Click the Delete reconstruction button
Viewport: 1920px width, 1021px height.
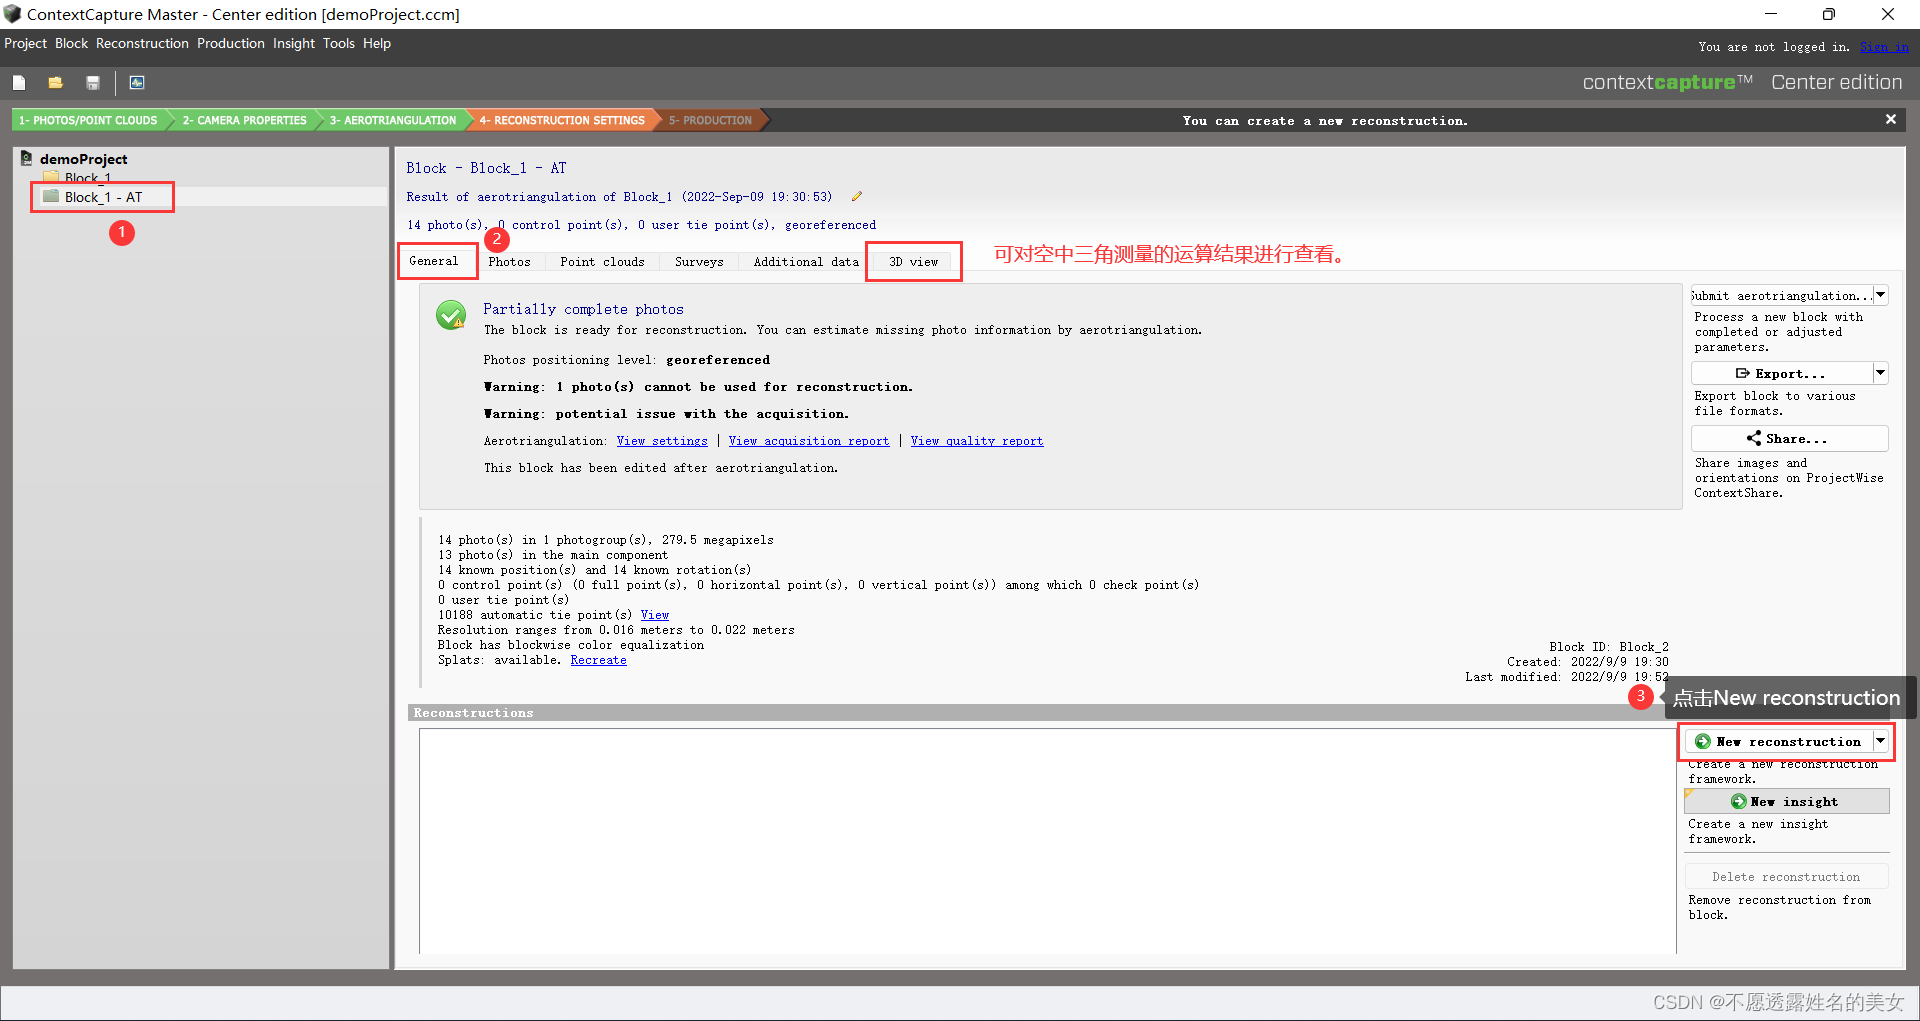click(x=1787, y=877)
